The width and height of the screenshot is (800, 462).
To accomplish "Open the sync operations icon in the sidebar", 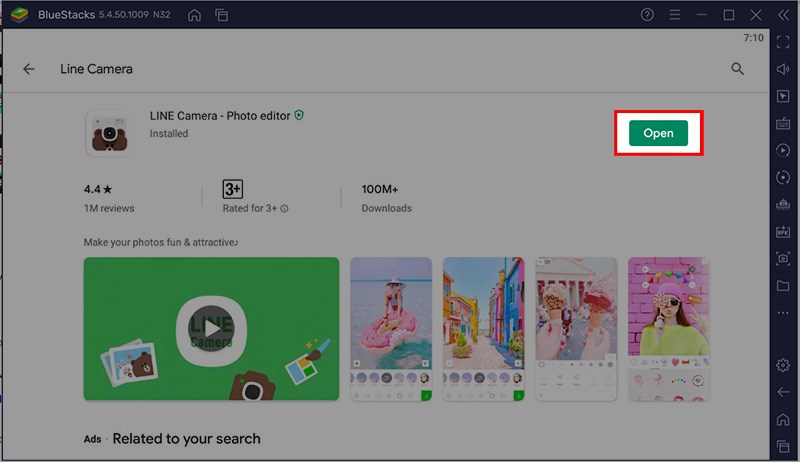I will click(783, 177).
